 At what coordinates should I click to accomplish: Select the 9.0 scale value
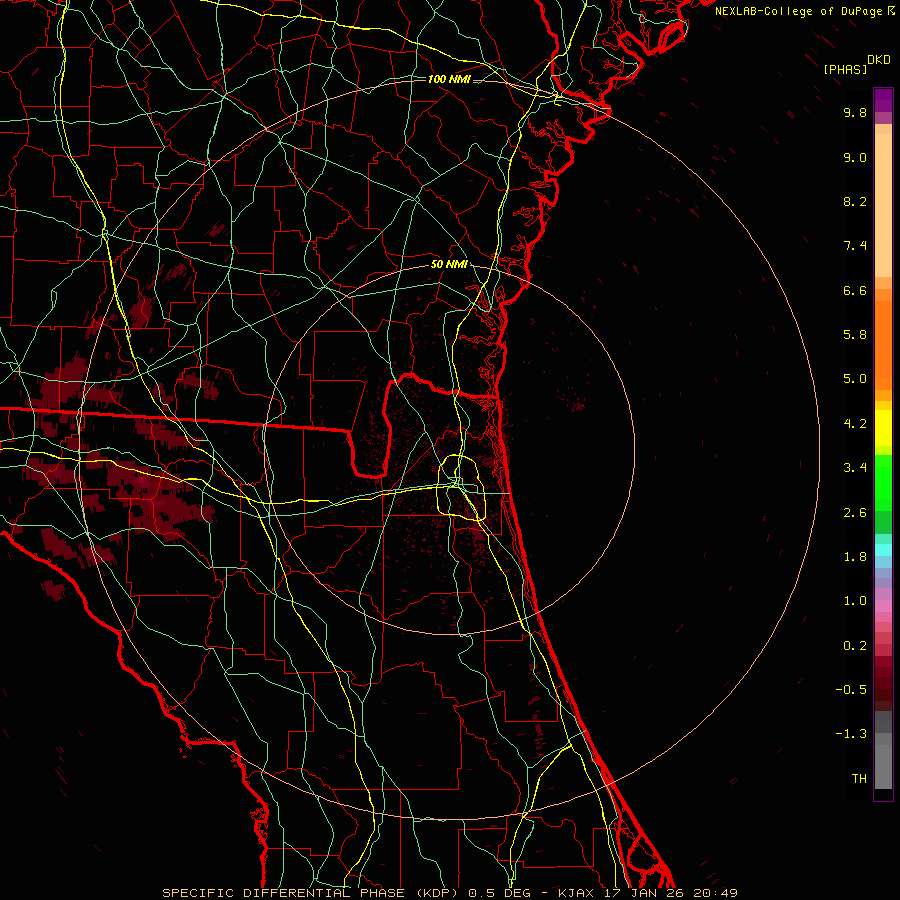click(855, 157)
